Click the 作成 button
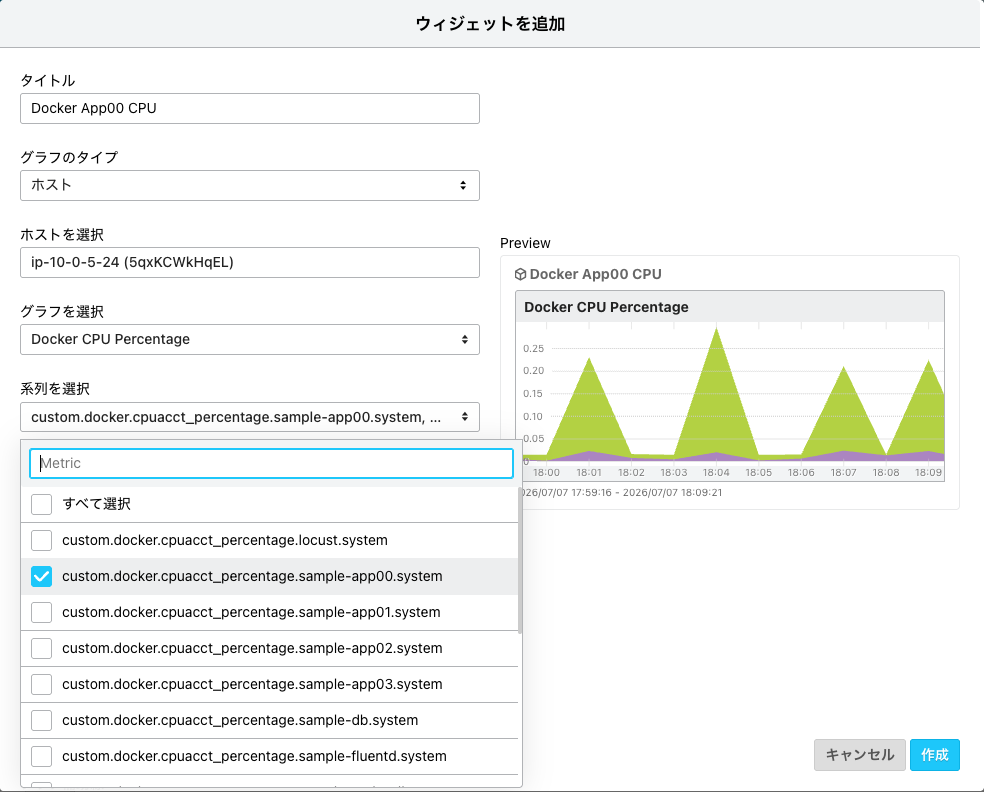 click(x=934, y=755)
